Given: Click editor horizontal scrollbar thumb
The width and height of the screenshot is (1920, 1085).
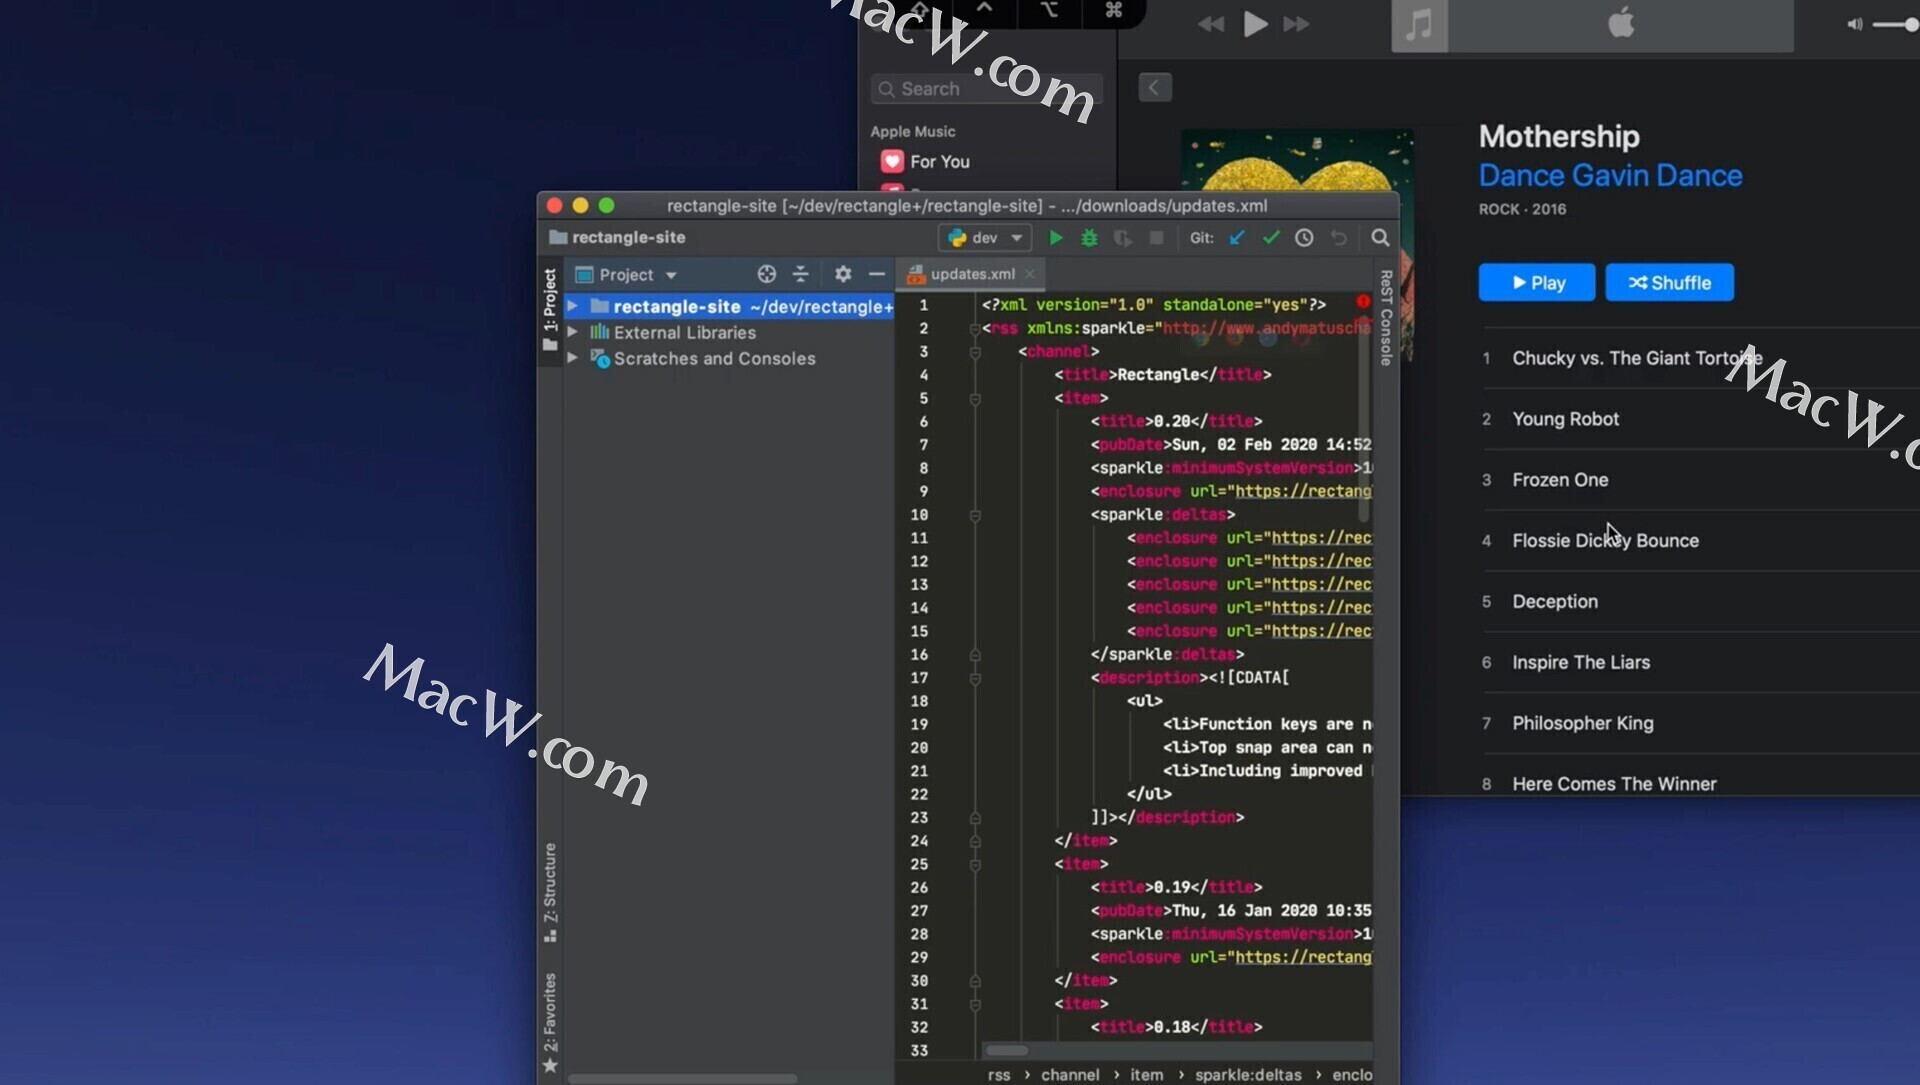Looking at the screenshot, I should click(x=1006, y=1051).
